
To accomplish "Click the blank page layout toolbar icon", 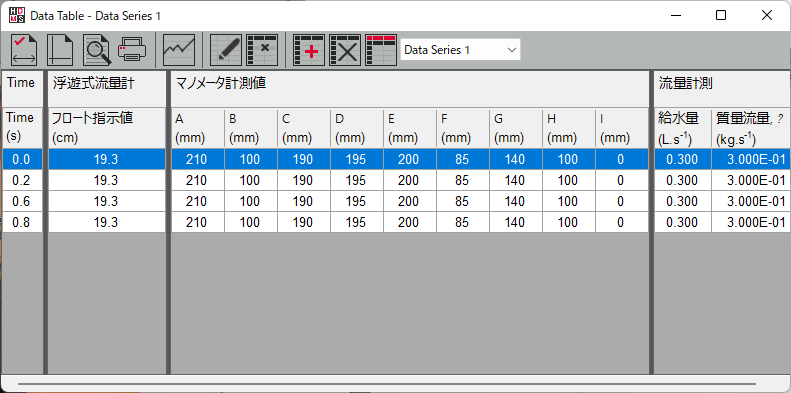I will pyautogui.click(x=60, y=50).
